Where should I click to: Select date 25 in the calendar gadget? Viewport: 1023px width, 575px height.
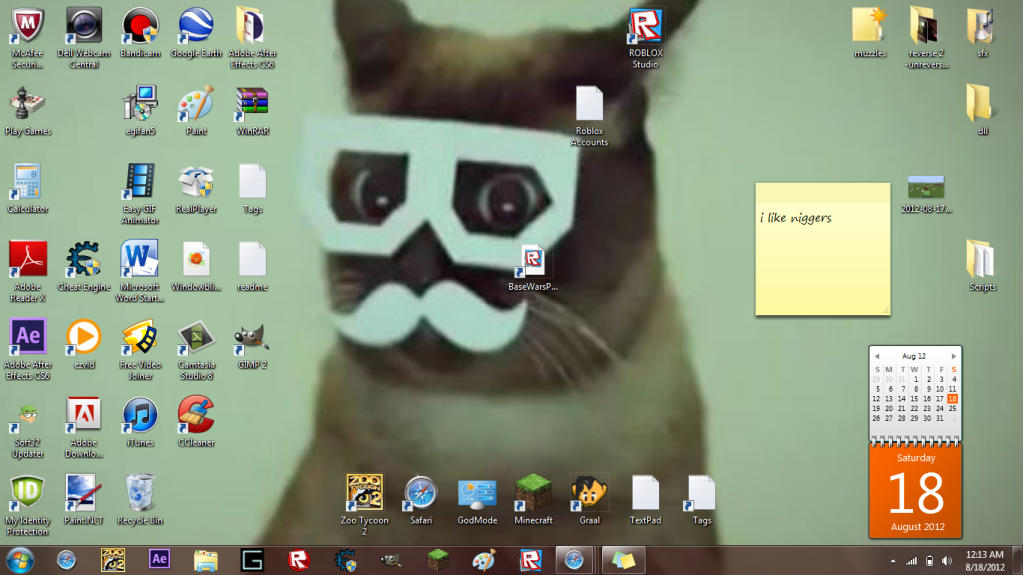(953, 409)
